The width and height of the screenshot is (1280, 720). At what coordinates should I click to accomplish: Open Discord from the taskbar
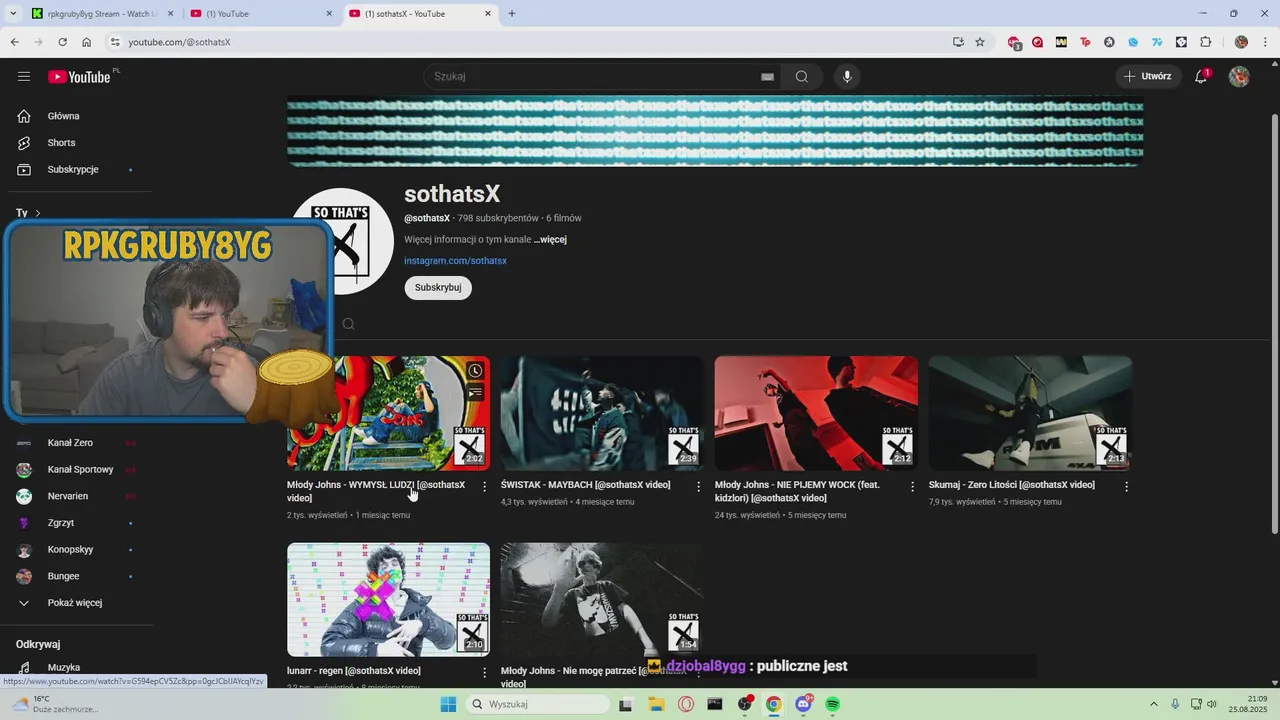(x=803, y=704)
